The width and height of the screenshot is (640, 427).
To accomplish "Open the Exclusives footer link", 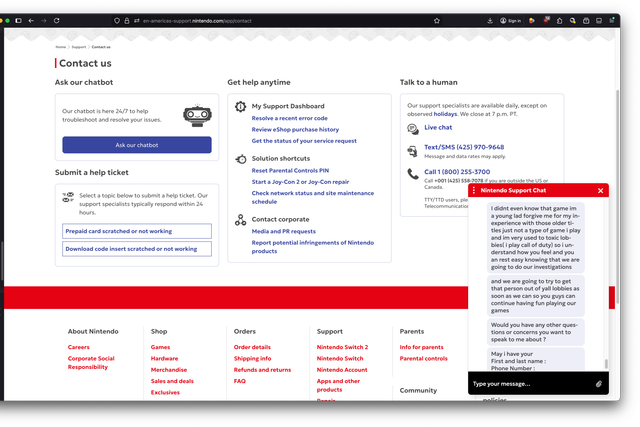I will 165,393.
